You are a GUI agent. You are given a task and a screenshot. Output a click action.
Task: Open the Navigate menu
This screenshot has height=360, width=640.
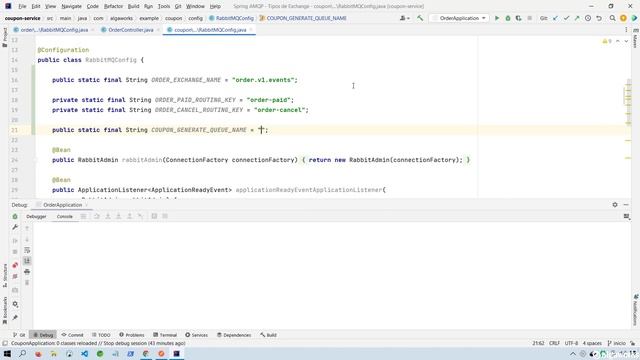point(71,6)
